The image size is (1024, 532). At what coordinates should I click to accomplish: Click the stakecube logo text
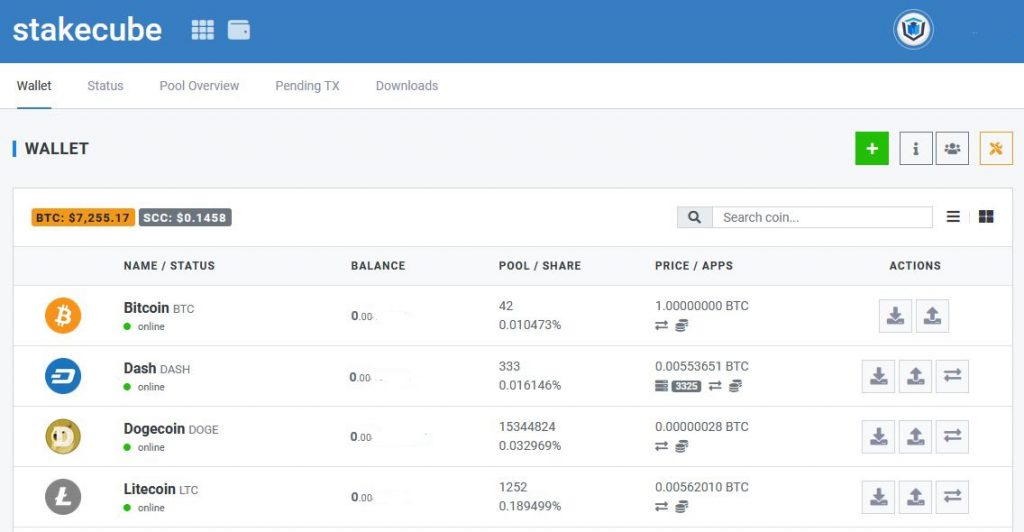87,30
